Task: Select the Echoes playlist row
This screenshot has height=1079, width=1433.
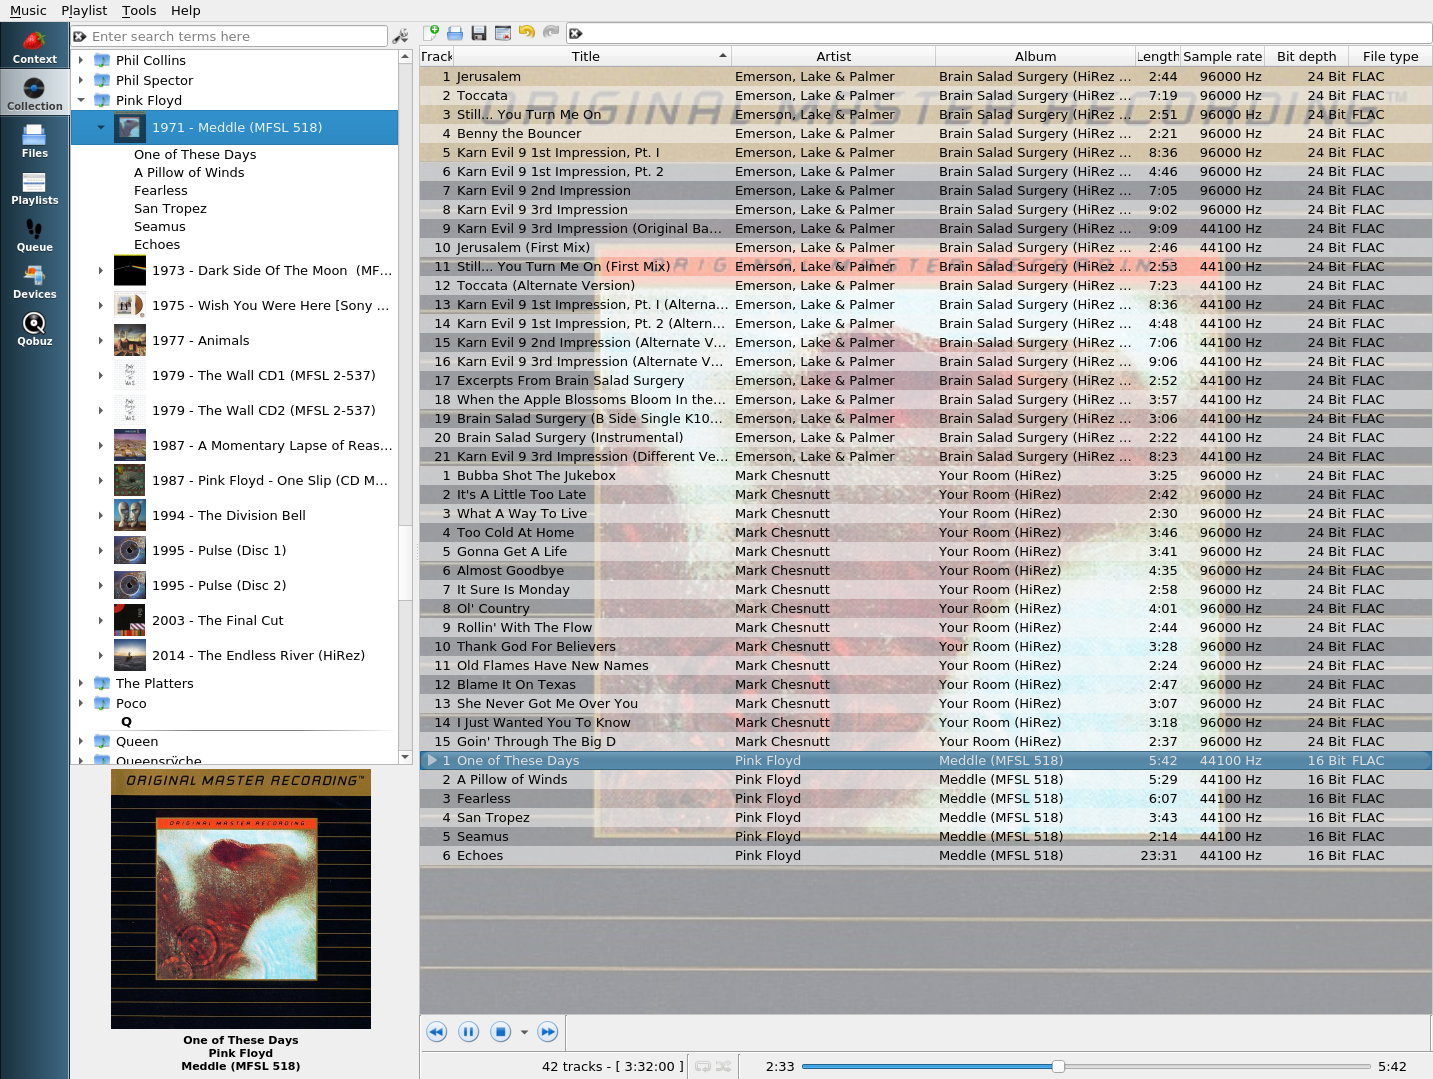Action: [x=926, y=855]
